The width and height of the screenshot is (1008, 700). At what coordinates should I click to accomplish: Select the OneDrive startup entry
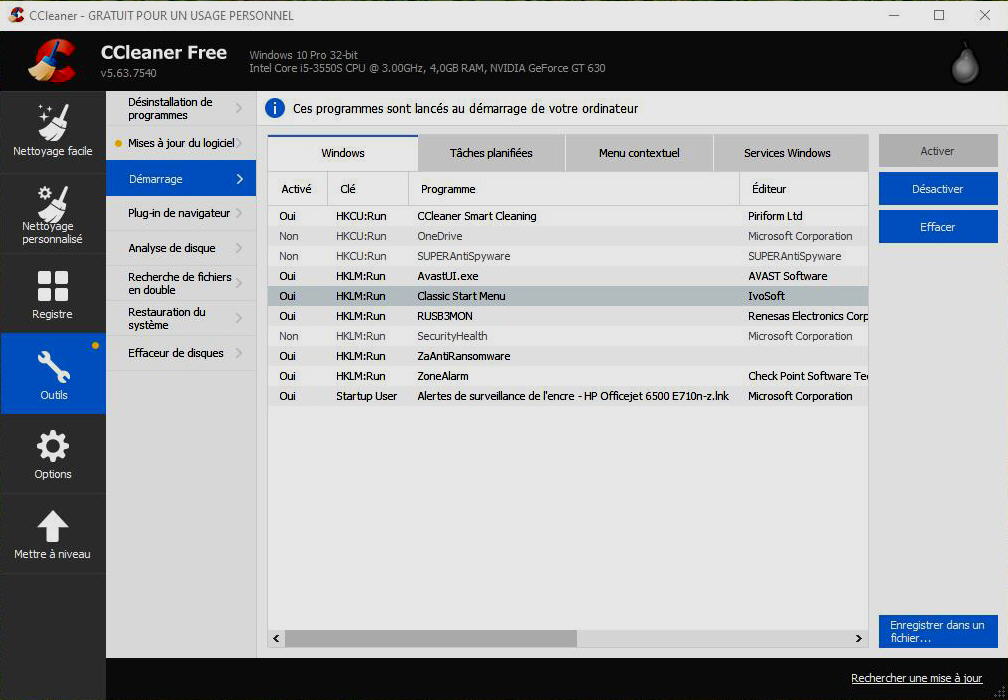pos(568,236)
